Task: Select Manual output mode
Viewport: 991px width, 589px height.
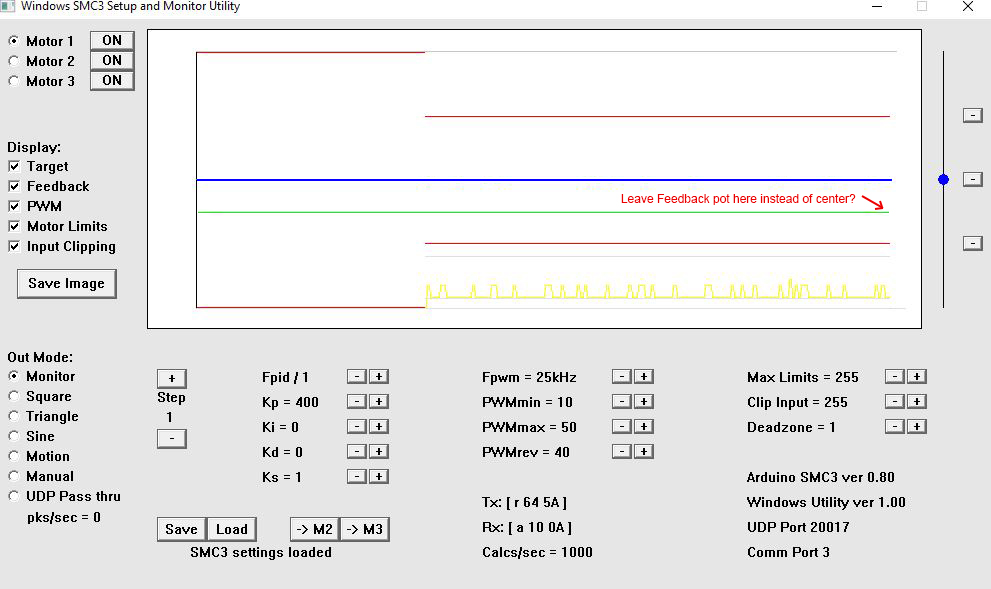Action: click(13, 476)
